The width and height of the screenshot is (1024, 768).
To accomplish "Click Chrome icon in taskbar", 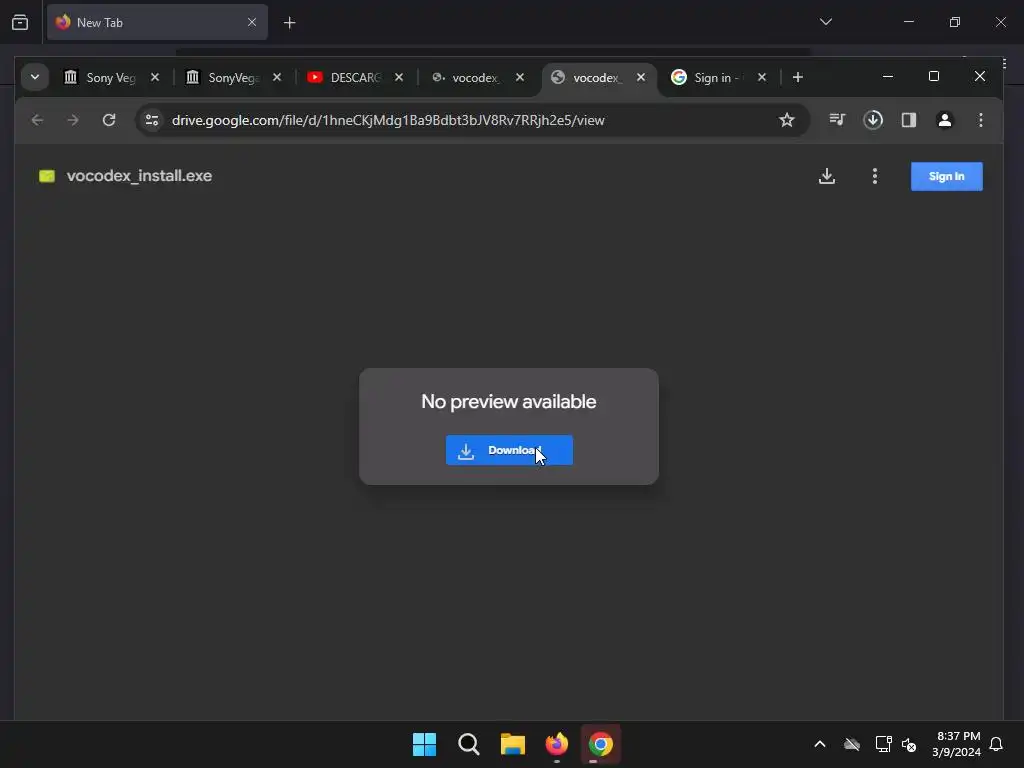I will point(601,744).
